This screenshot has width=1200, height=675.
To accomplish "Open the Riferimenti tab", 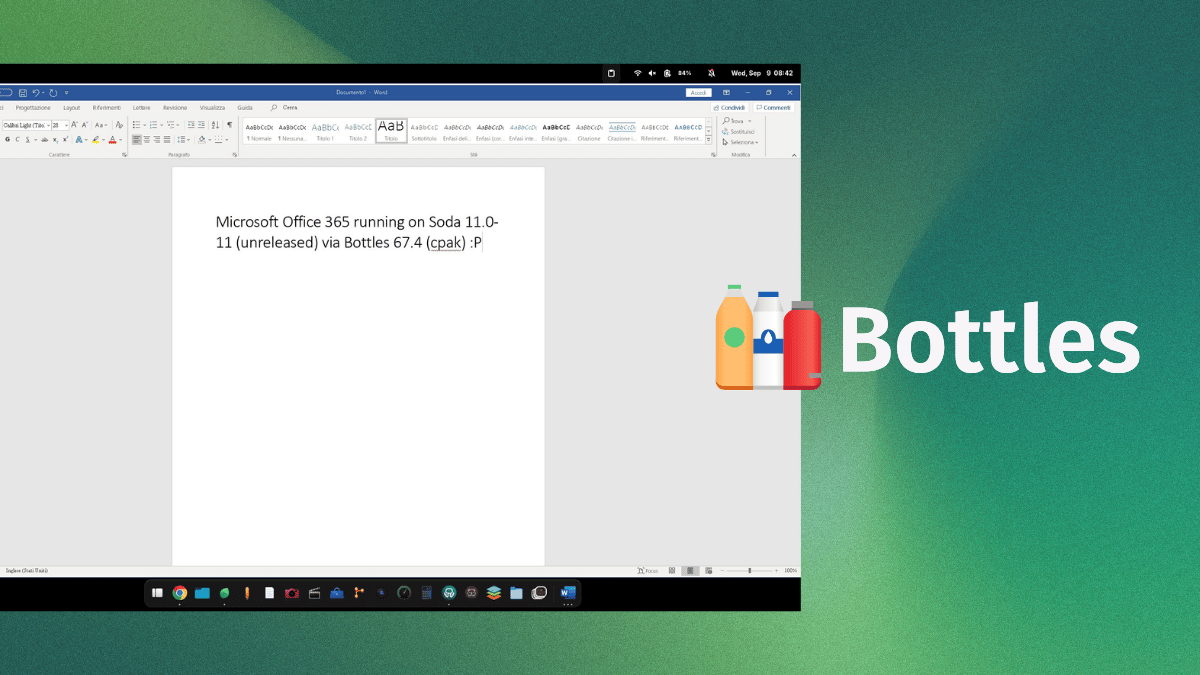I will click(x=106, y=108).
